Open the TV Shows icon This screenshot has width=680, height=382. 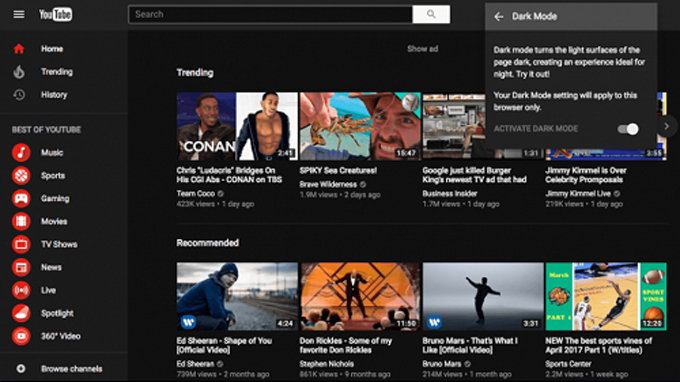point(21,245)
